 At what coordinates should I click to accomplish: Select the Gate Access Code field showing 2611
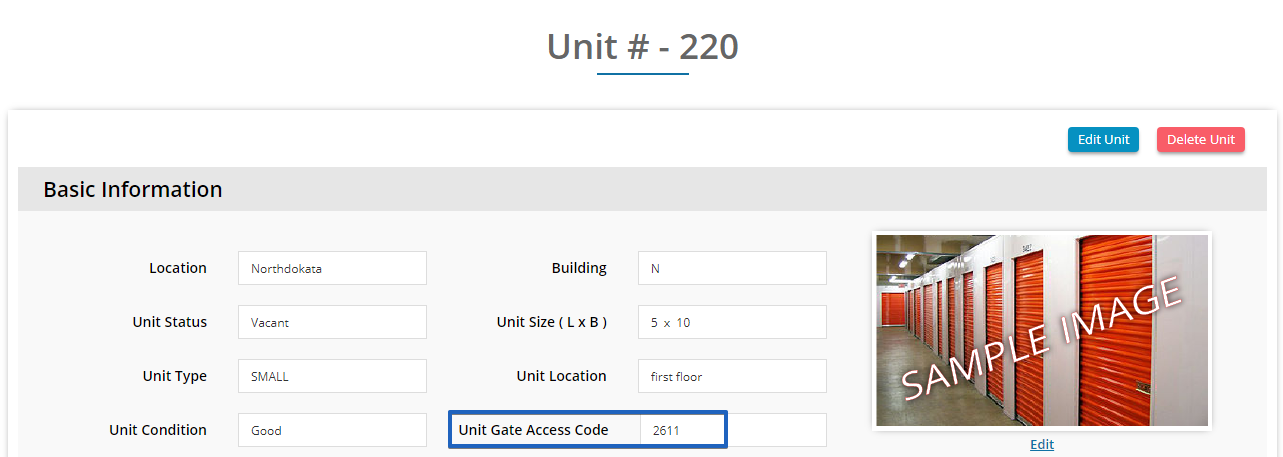(733, 430)
